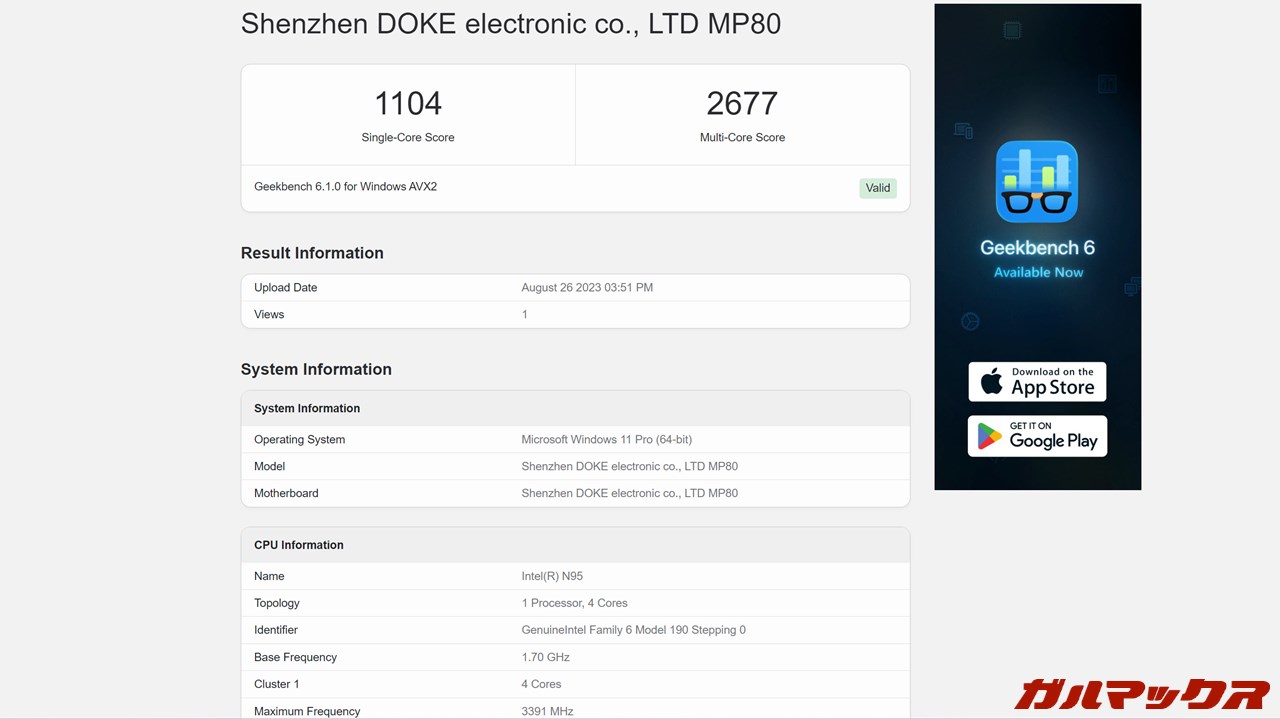
Task: Click the page title heading at top
Action: [510, 24]
